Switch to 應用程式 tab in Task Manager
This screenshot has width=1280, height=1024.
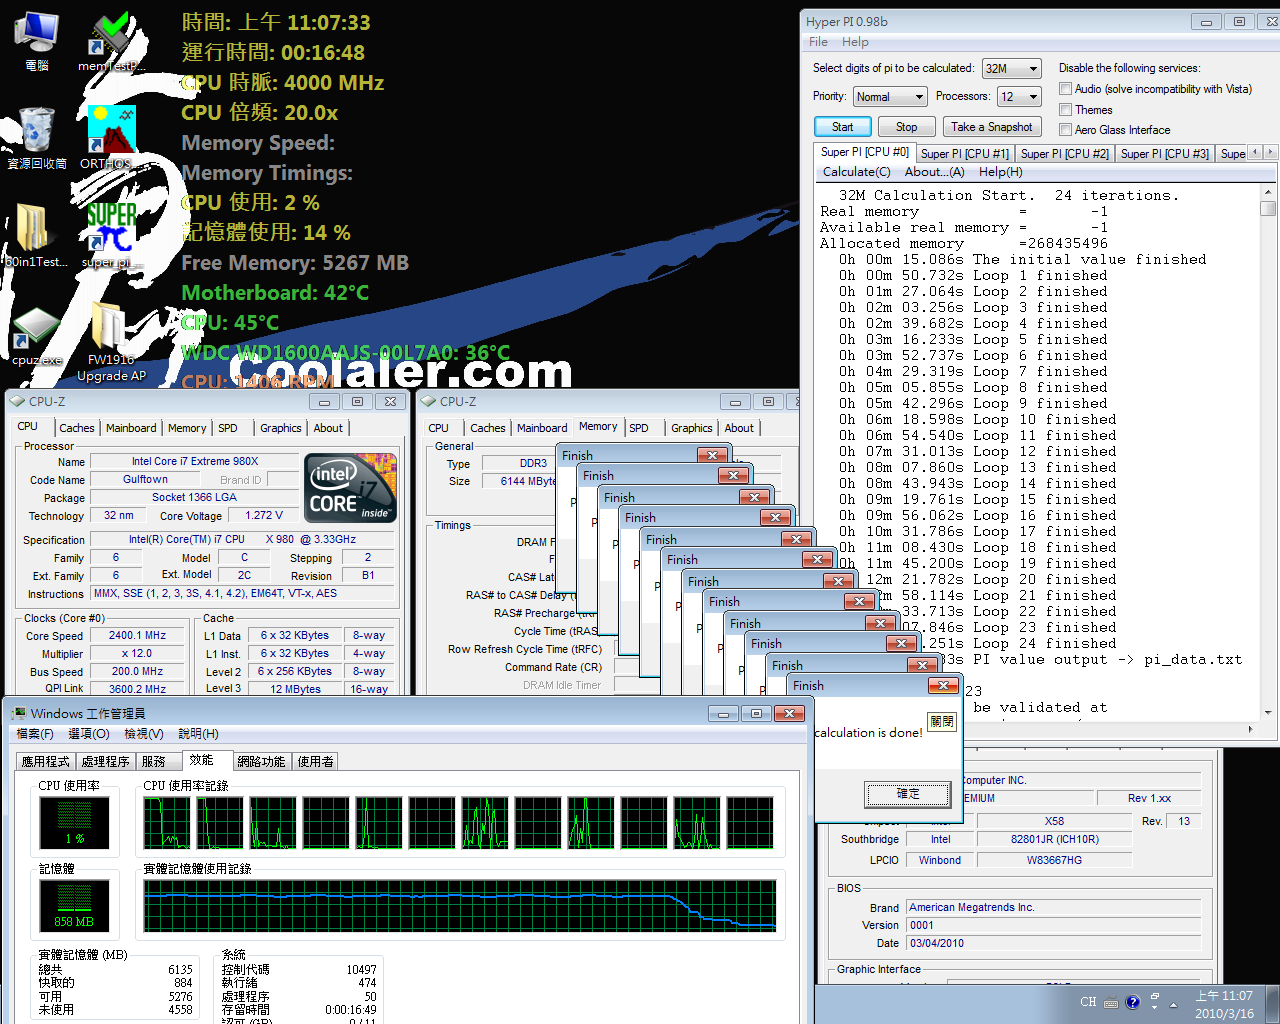coord(46,761)
